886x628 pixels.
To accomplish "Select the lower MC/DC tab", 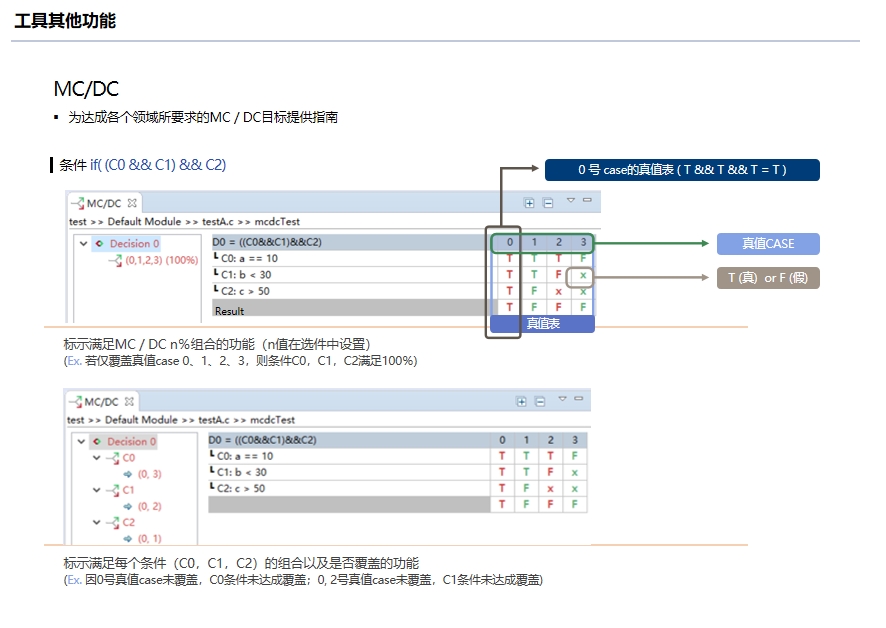I will [x=101, y=402].
